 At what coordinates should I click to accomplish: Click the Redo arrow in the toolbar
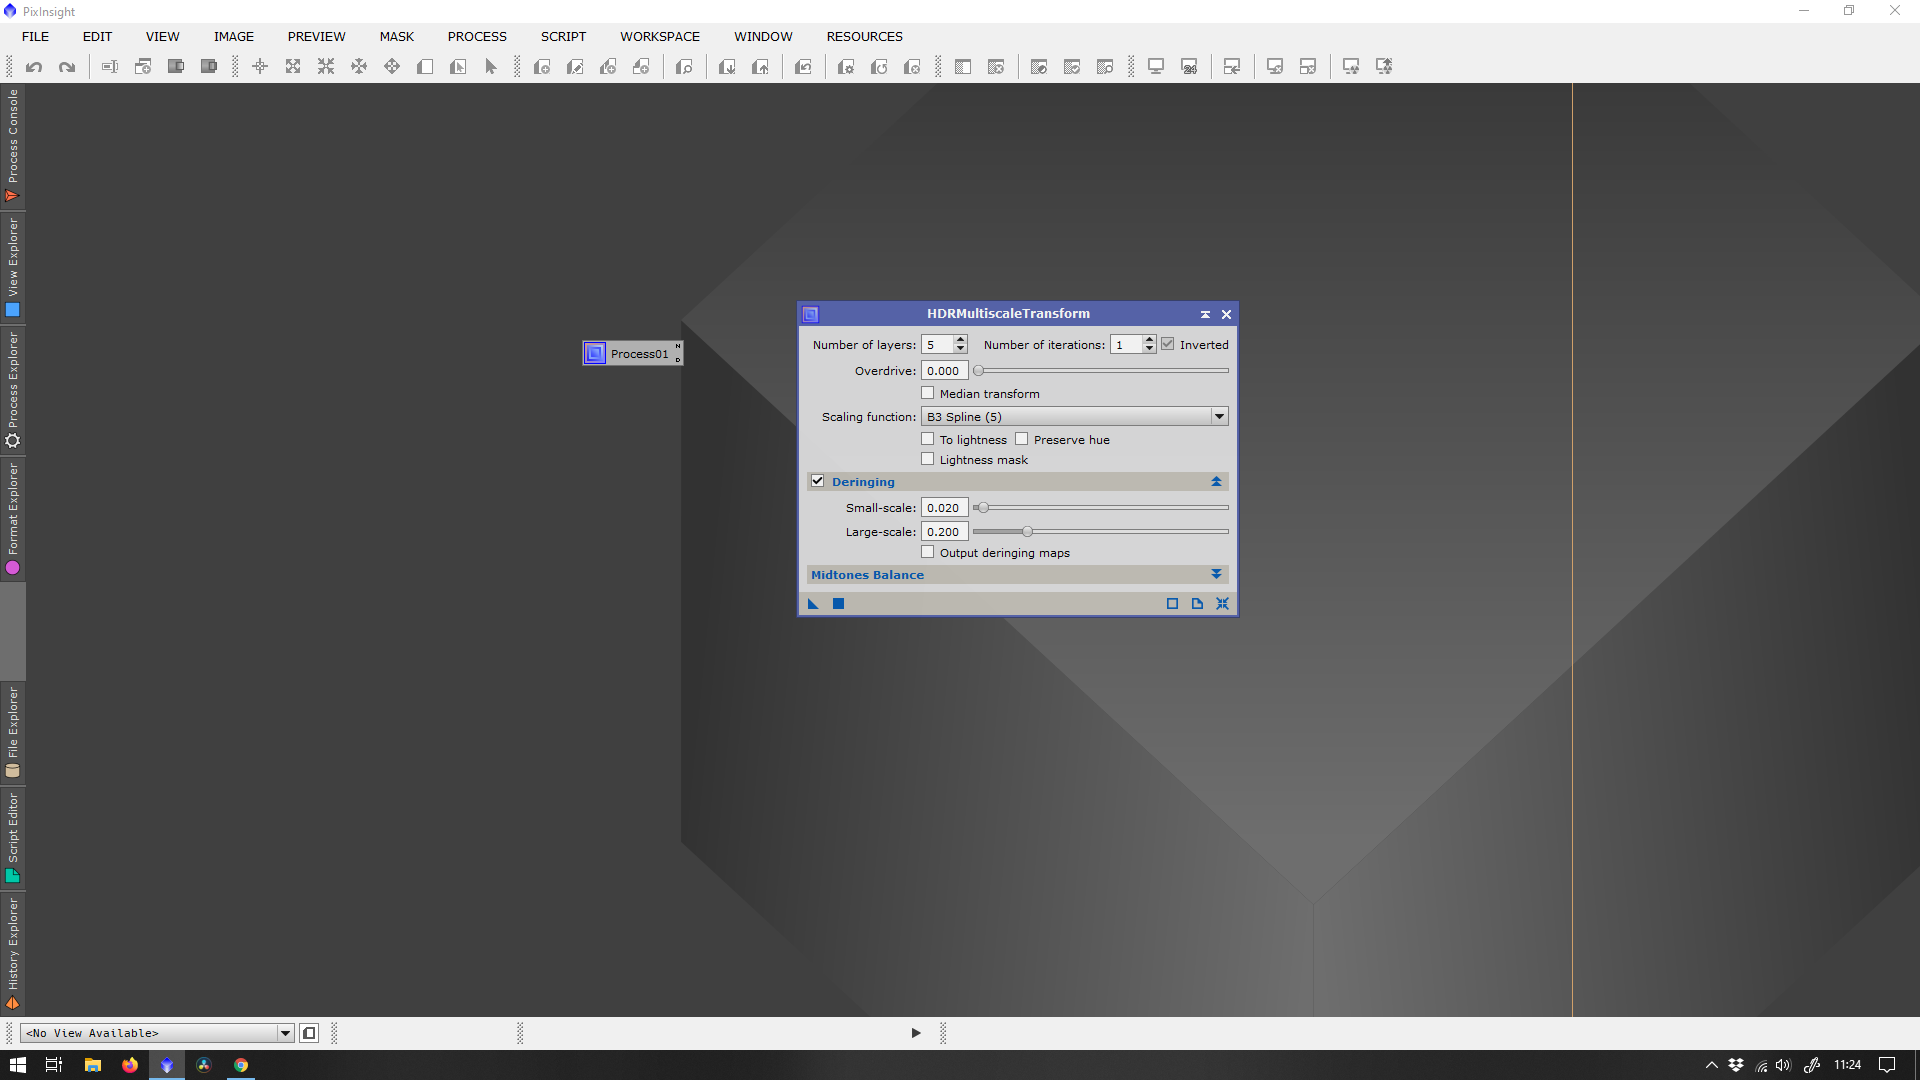[67, 67]
